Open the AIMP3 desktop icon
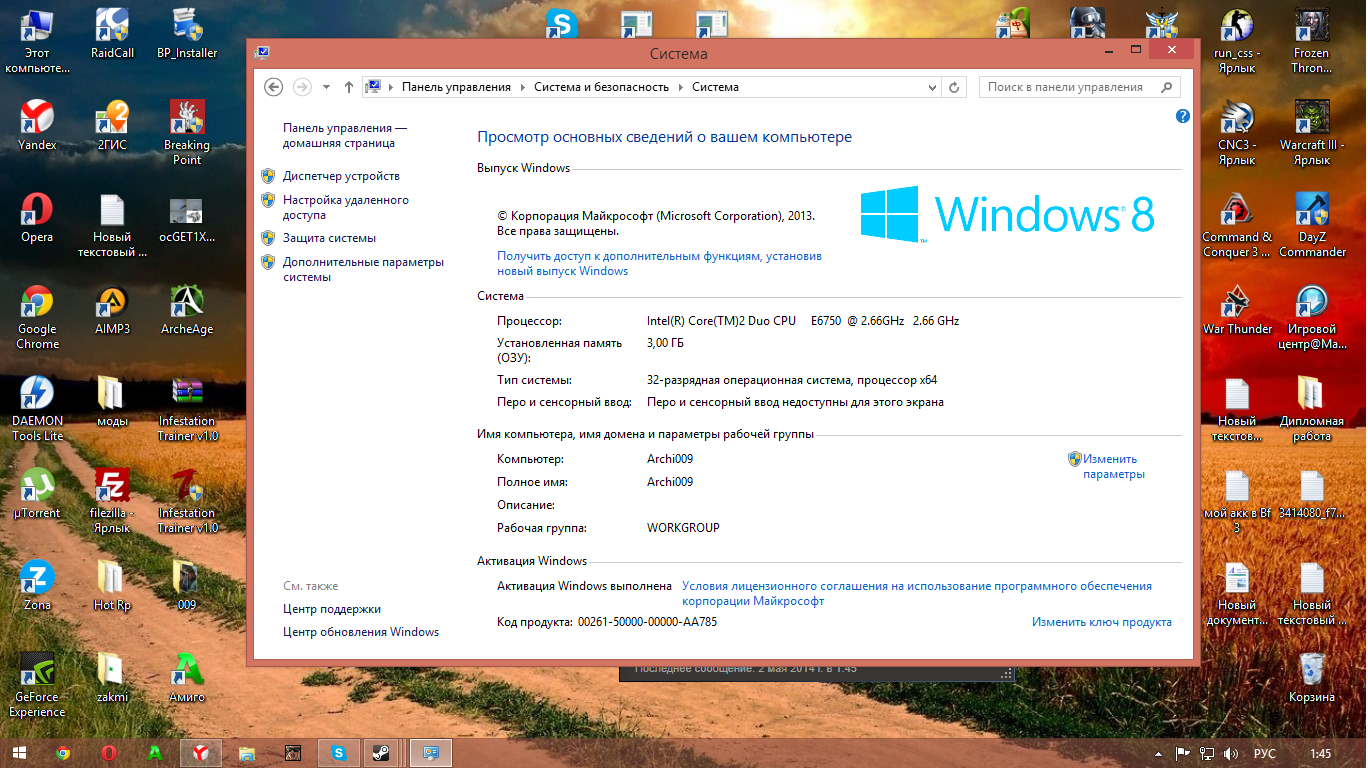This screenshot has width=1368, height=768. point(112,309)
